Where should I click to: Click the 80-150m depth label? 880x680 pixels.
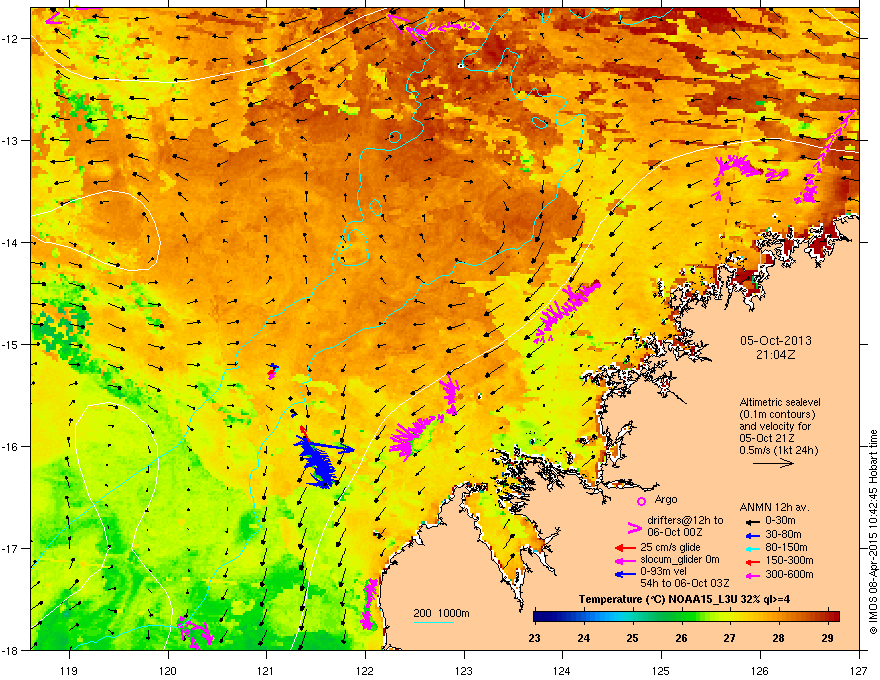786,547
